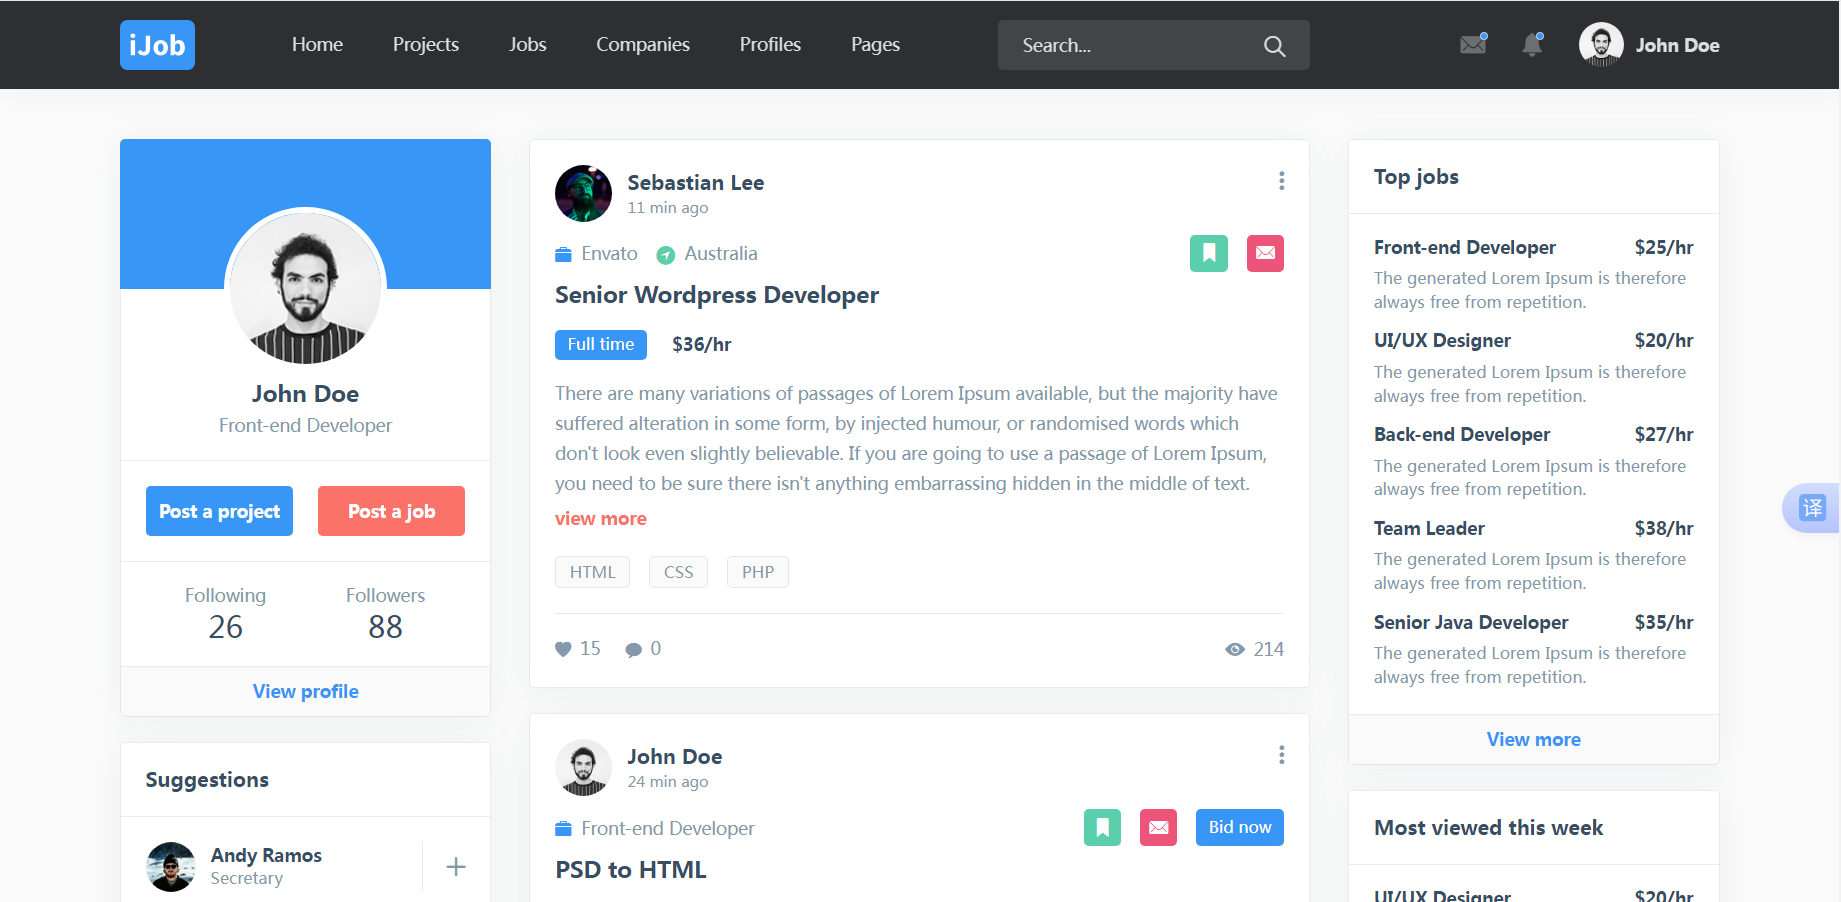Add Andy Ramos using the plus icon
1841x902 pixels.
click(x=456, y=867)
